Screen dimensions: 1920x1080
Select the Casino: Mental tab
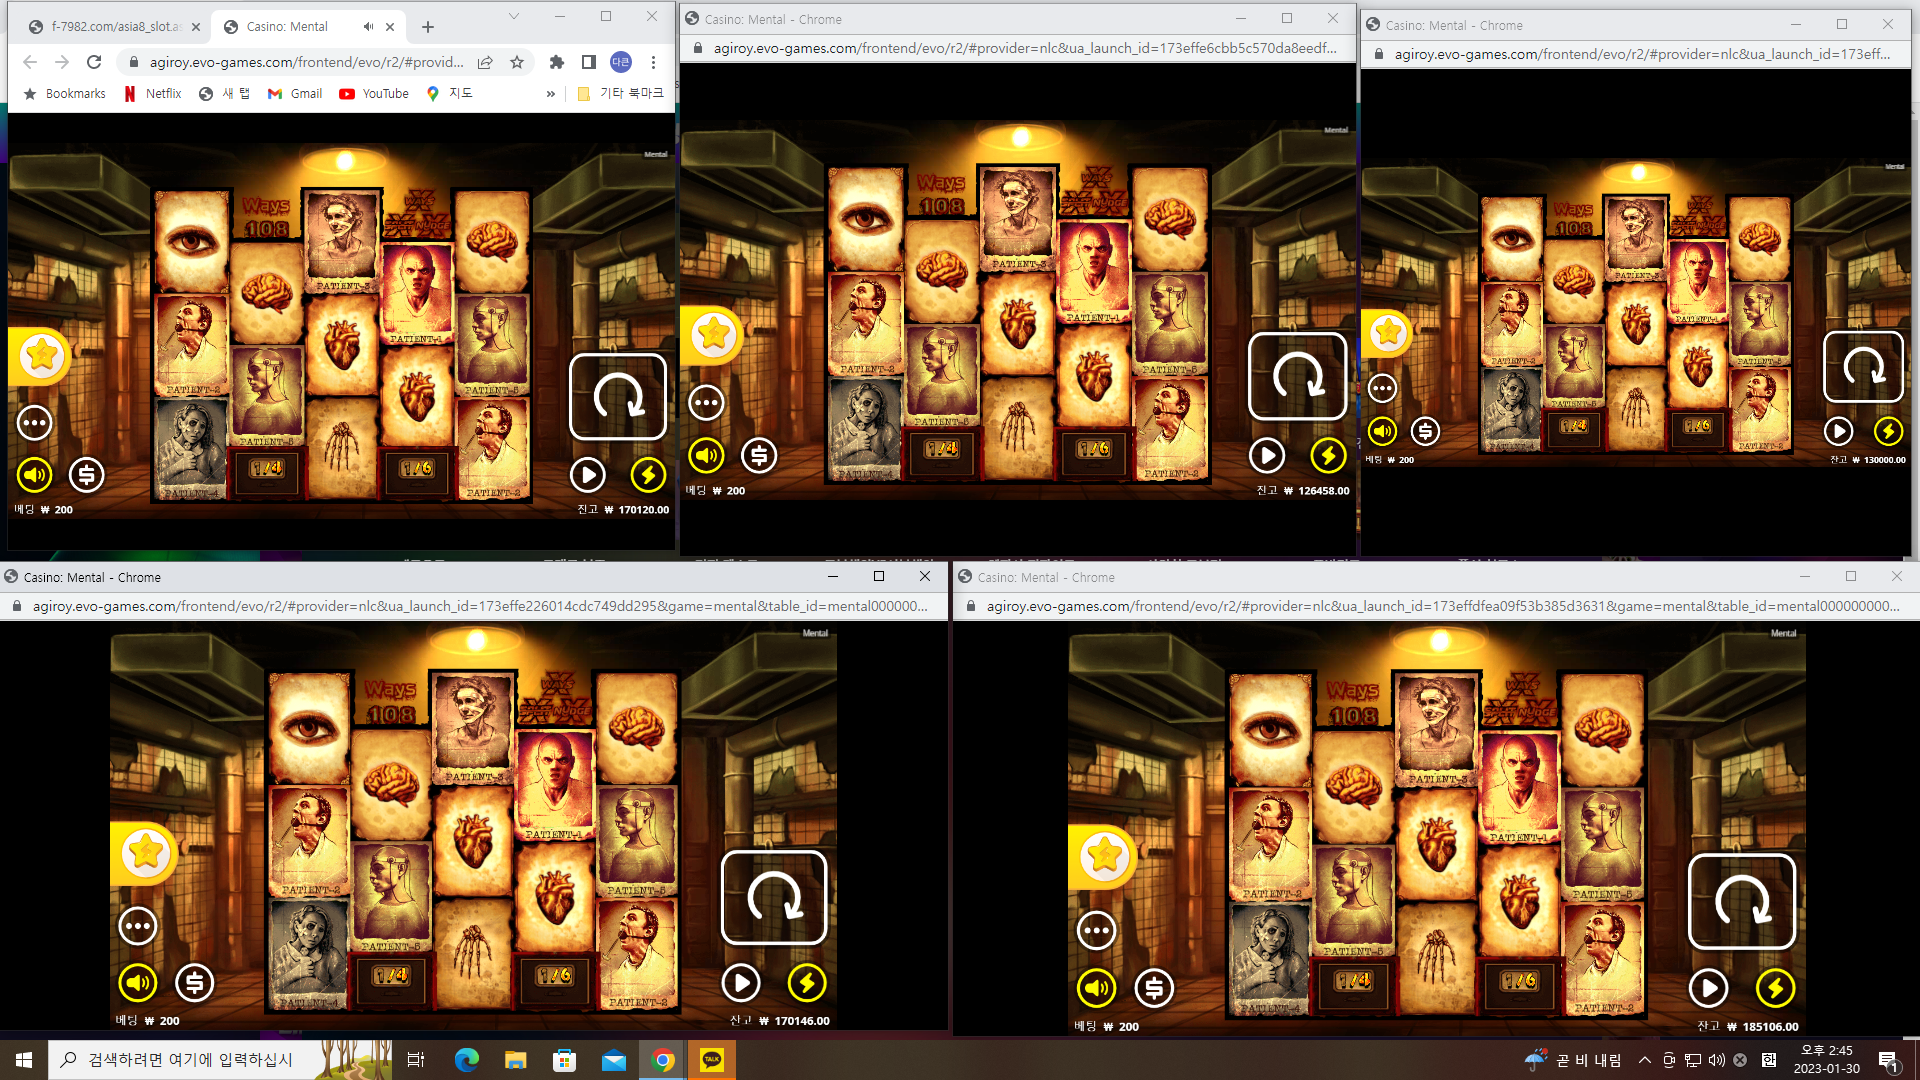click(x=308, y=27)
